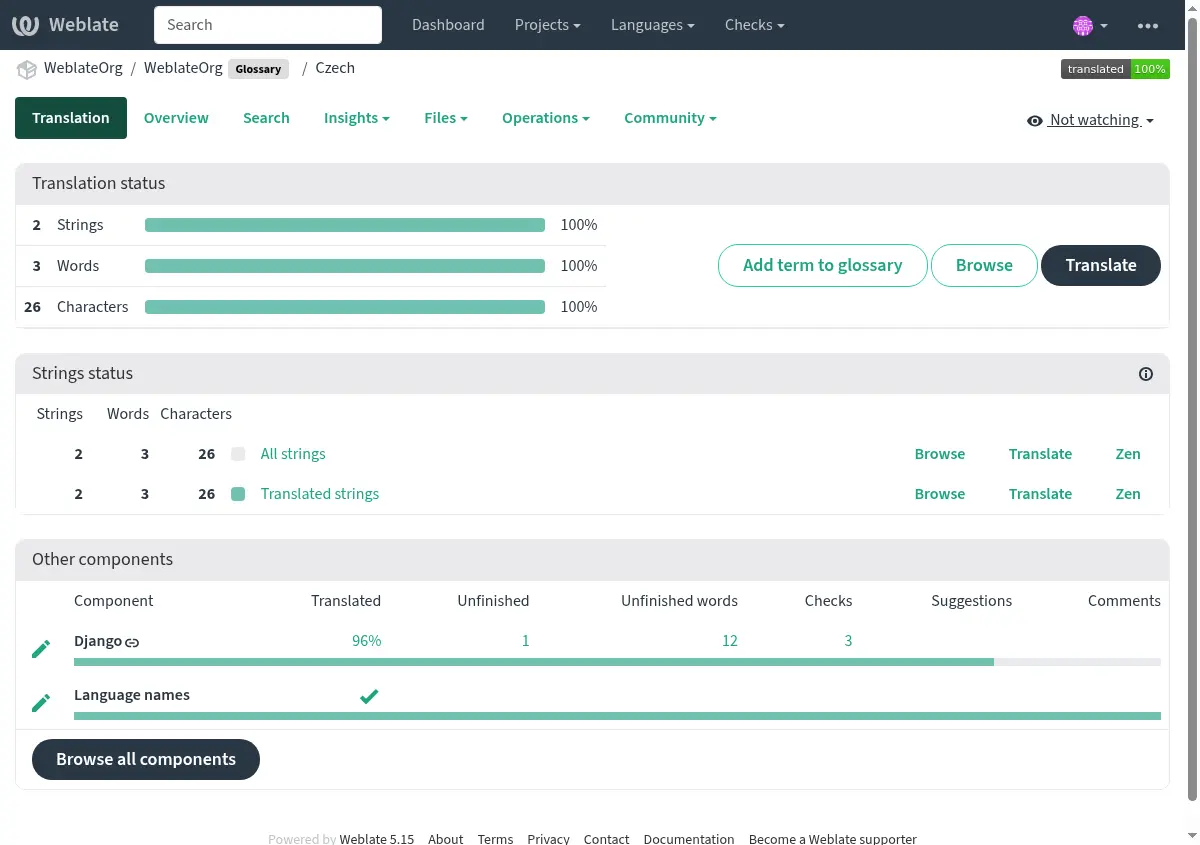Click Django's unfinished count 1
Viewport: 1200px width, 845px height.
click(525, 641)
